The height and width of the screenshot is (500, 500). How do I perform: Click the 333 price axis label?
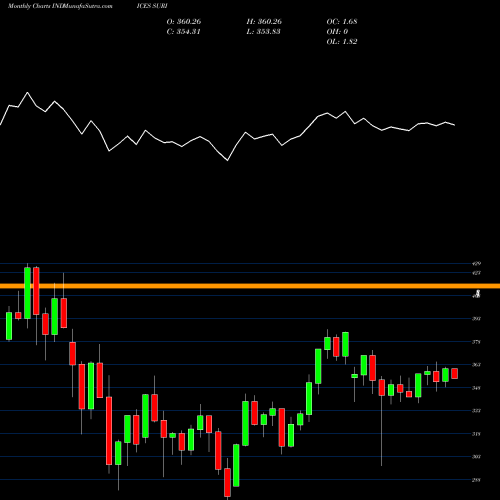(x=476, y=411)
